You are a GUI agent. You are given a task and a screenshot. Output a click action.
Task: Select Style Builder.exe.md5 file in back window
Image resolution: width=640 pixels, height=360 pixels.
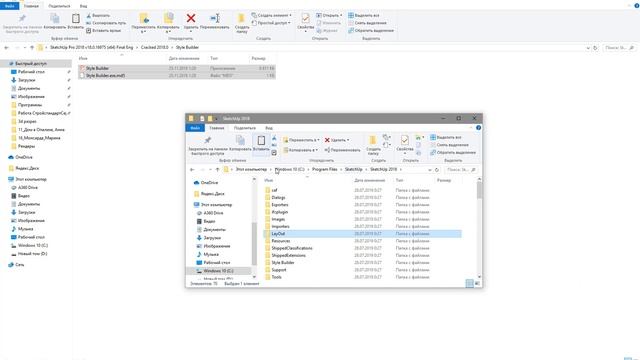[x=177, y=76]
